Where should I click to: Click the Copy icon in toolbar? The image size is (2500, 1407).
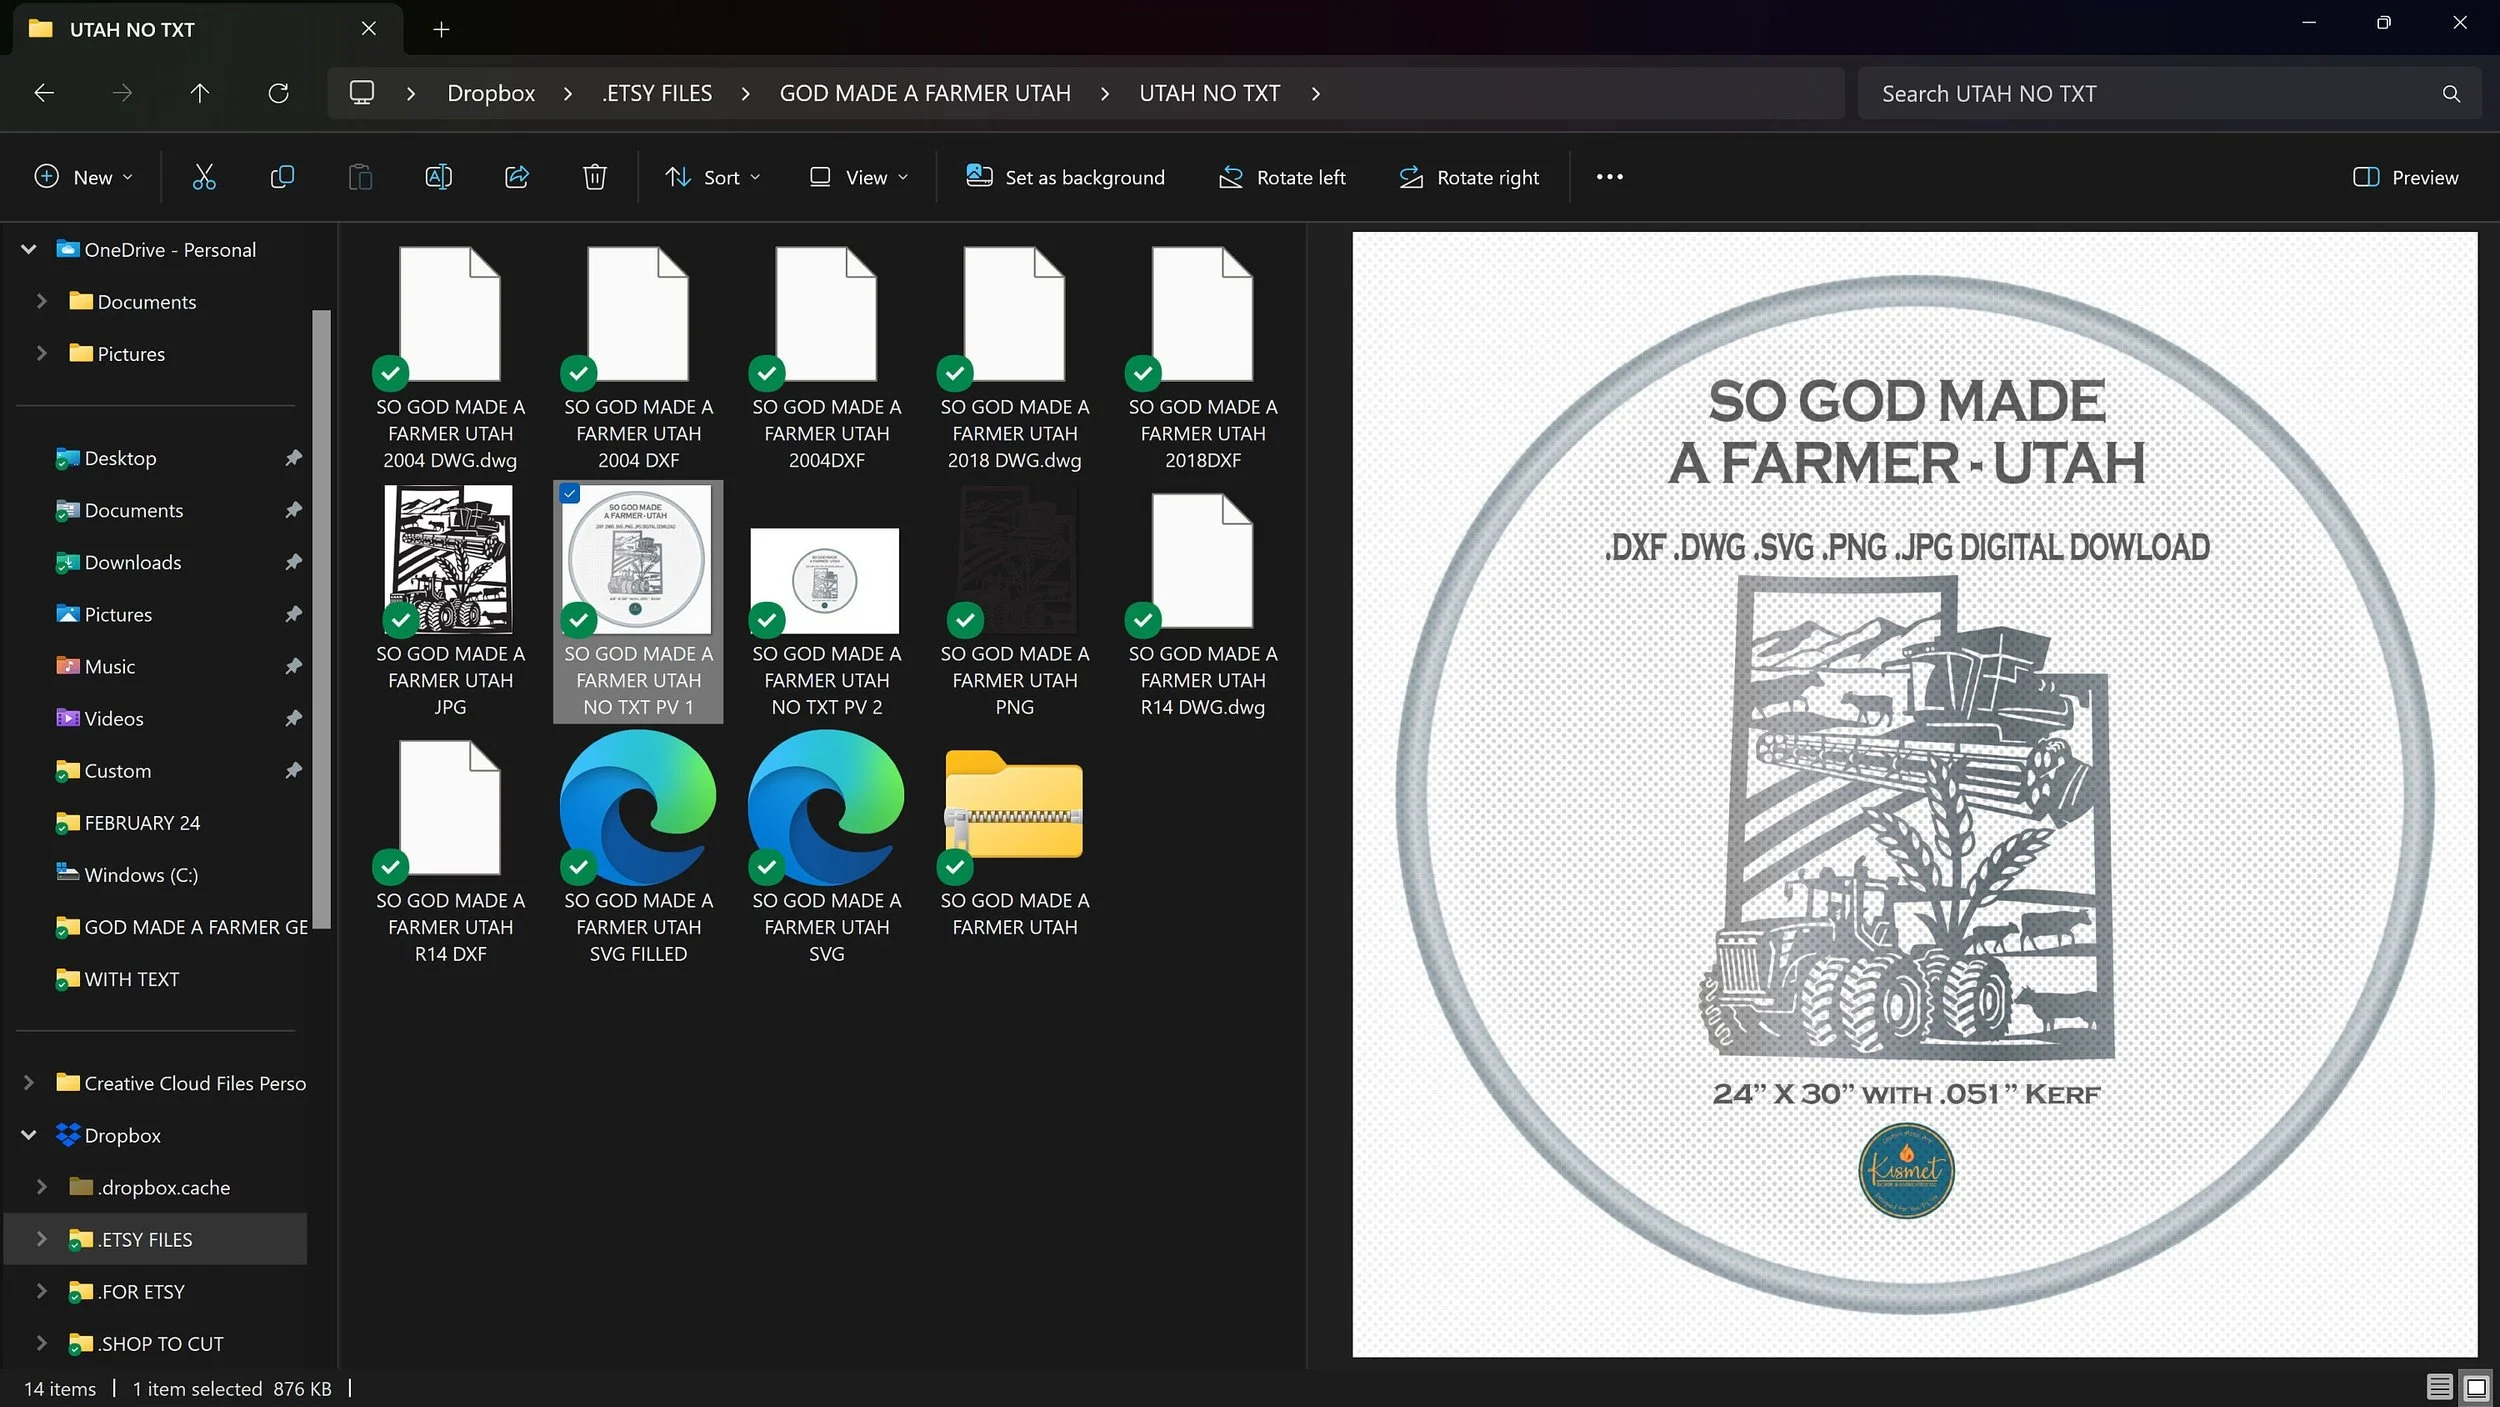click(x=282, y=177)
